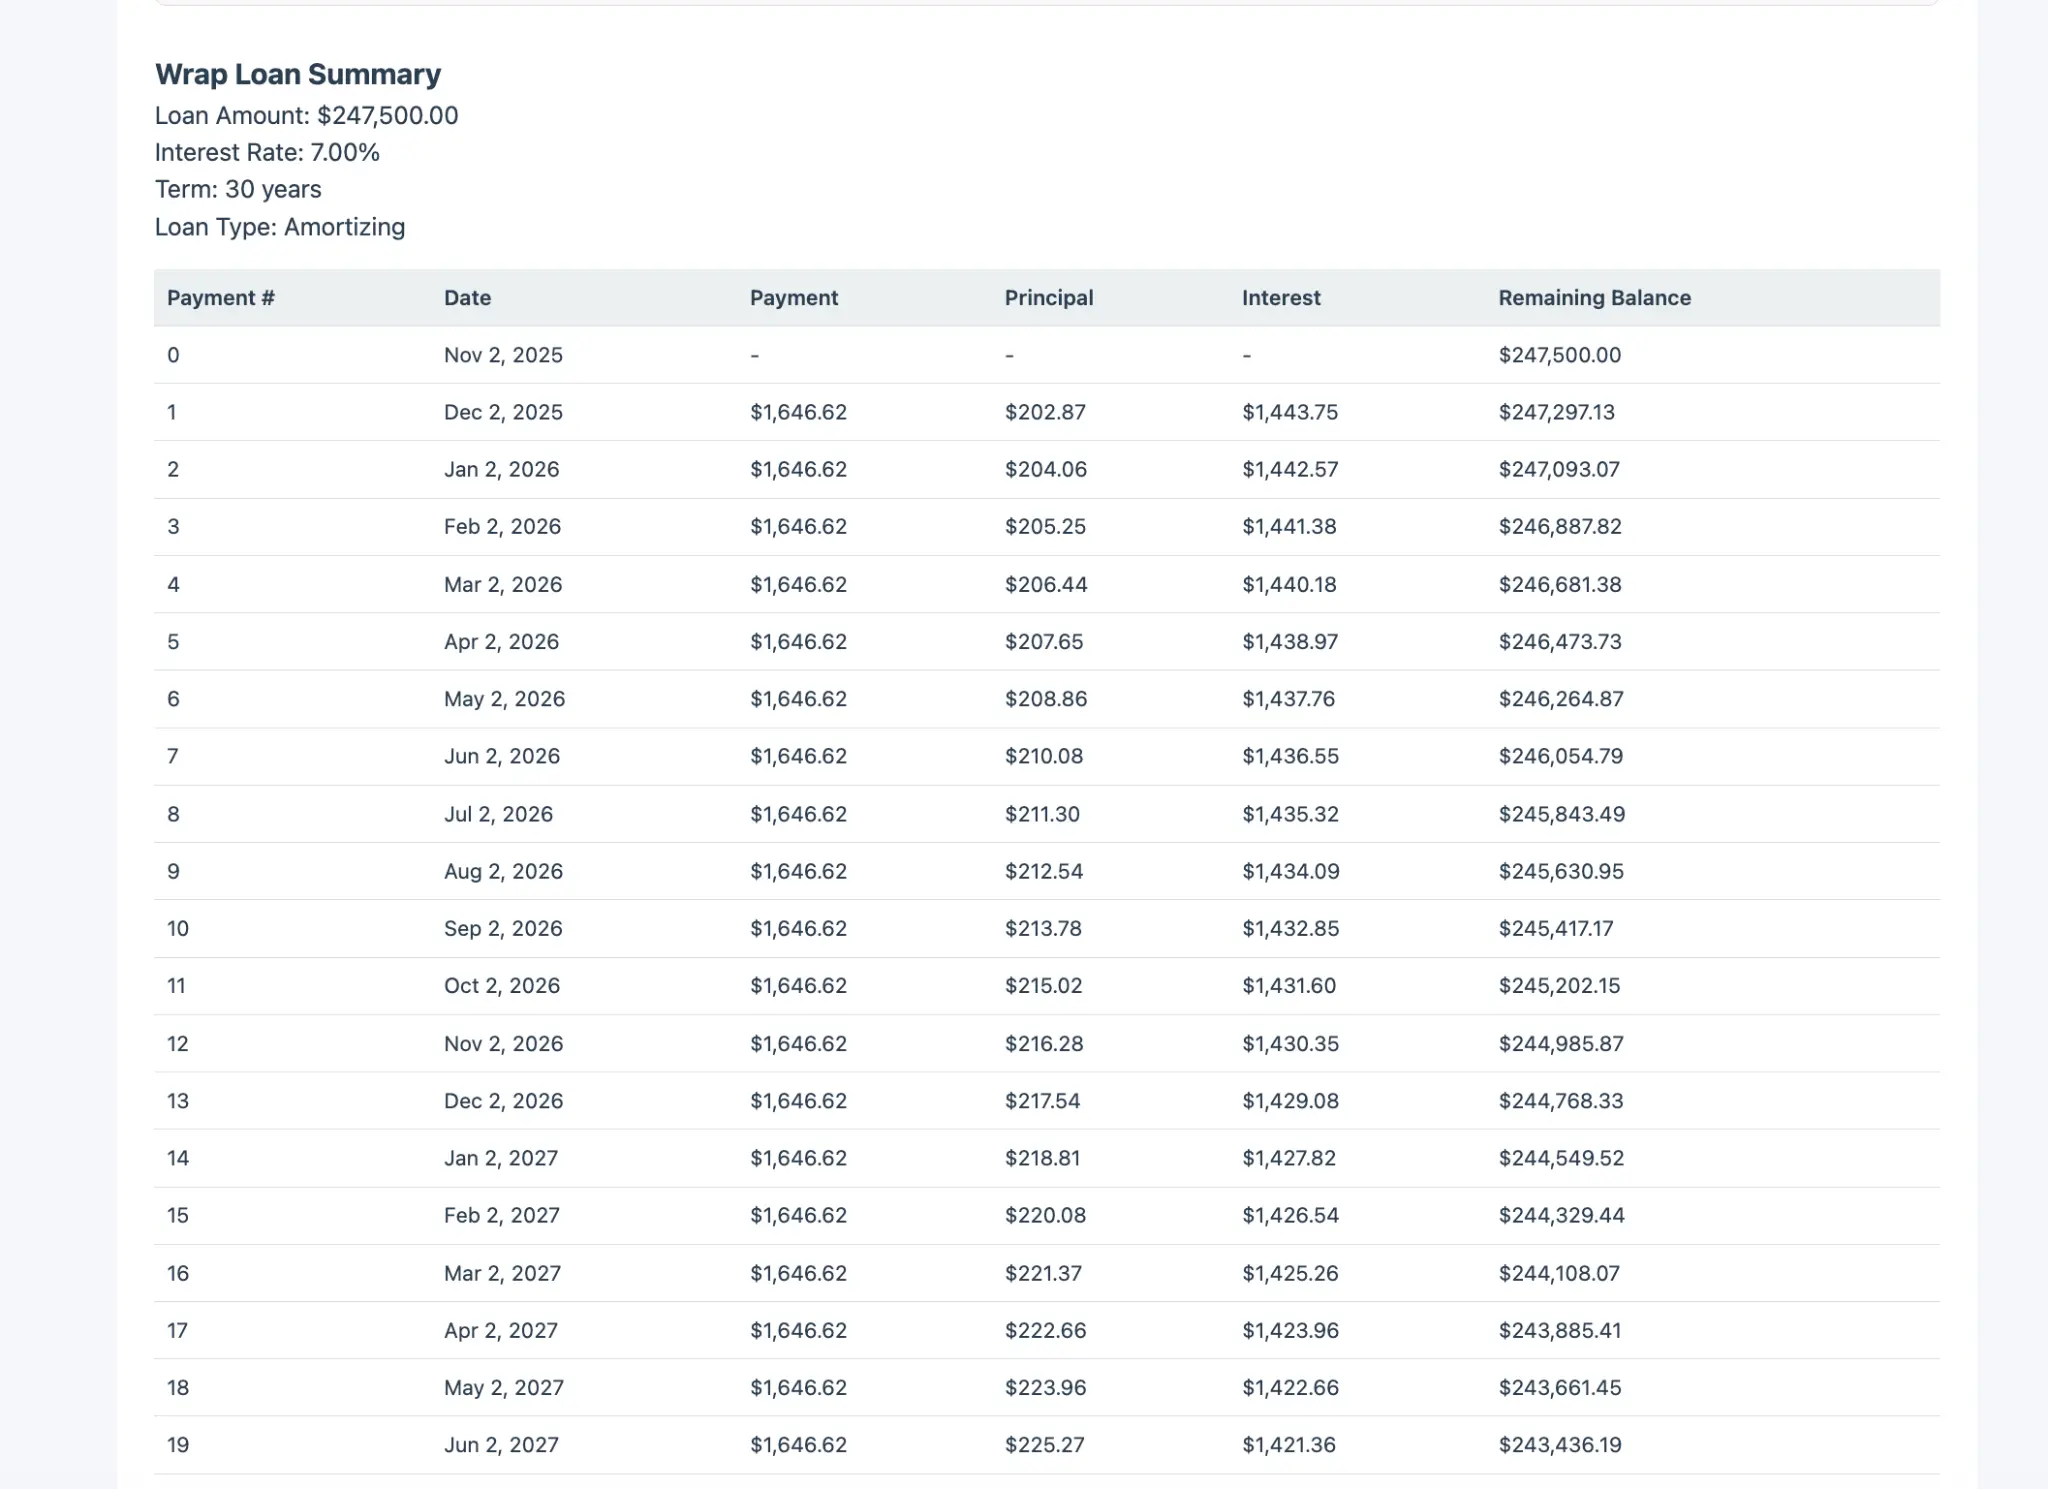This screenshot has width=2048, height=1489.
Task: Click the $202.87 principal value
Action: tap(1043, 411)
